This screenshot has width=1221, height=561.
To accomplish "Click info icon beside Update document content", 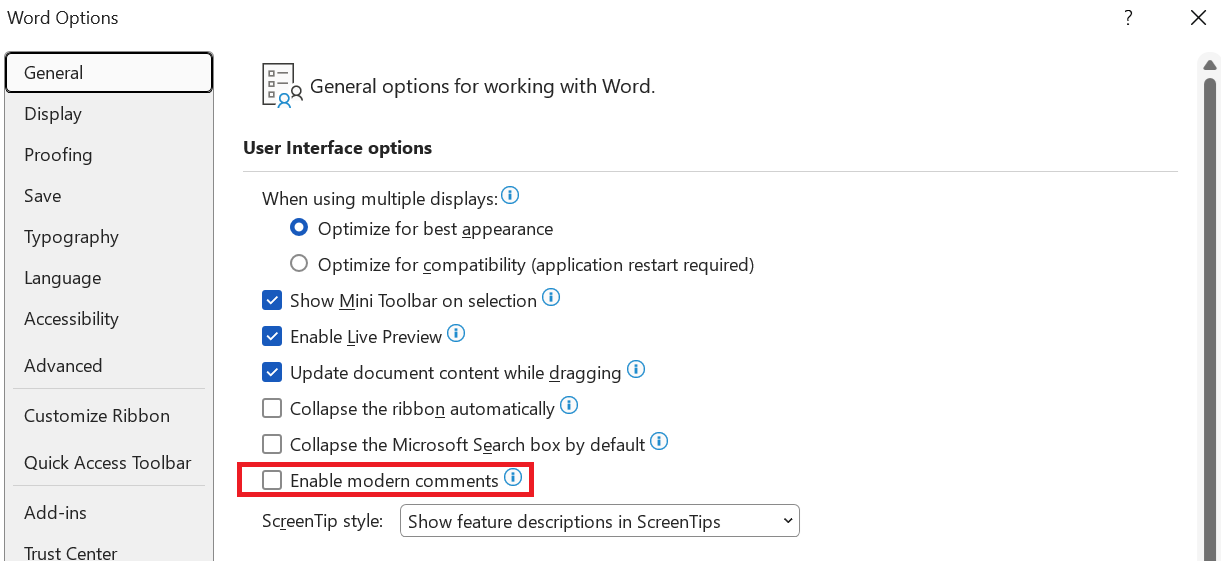I will [x=636, y=369].
